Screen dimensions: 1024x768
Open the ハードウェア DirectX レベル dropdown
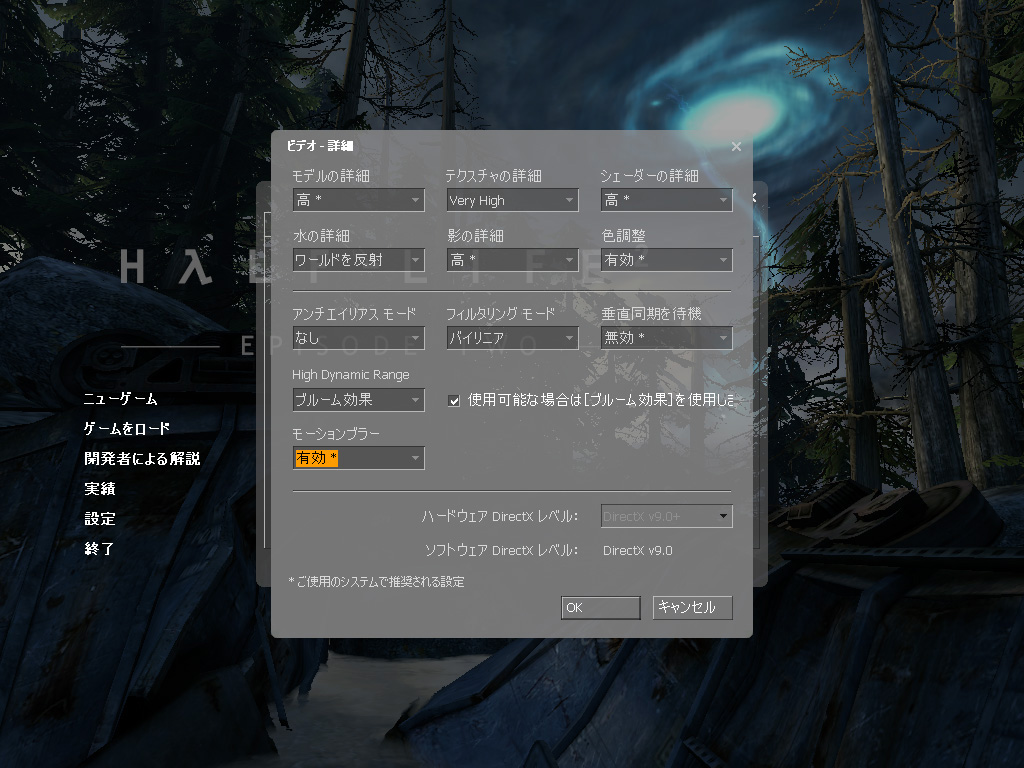(667, 516)
